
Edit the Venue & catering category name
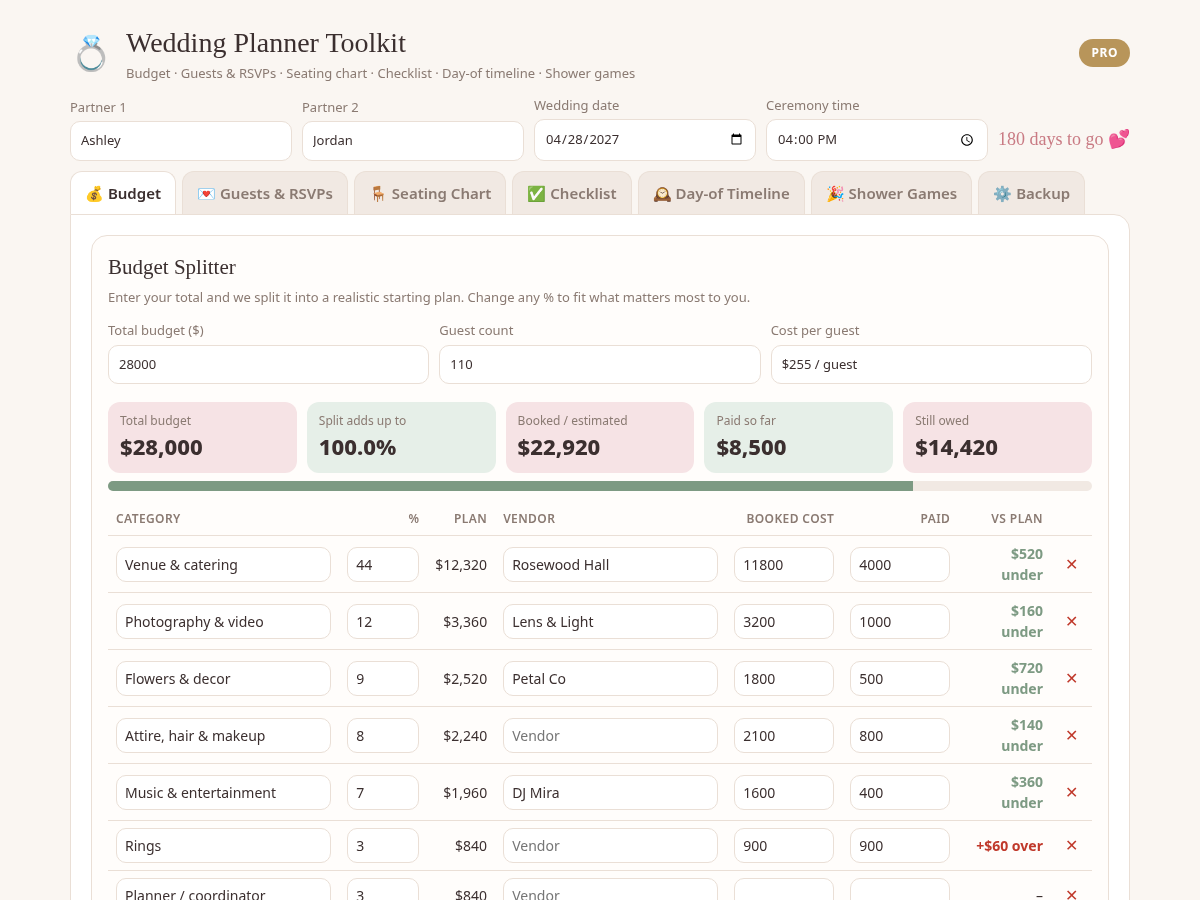click(223, 564)
